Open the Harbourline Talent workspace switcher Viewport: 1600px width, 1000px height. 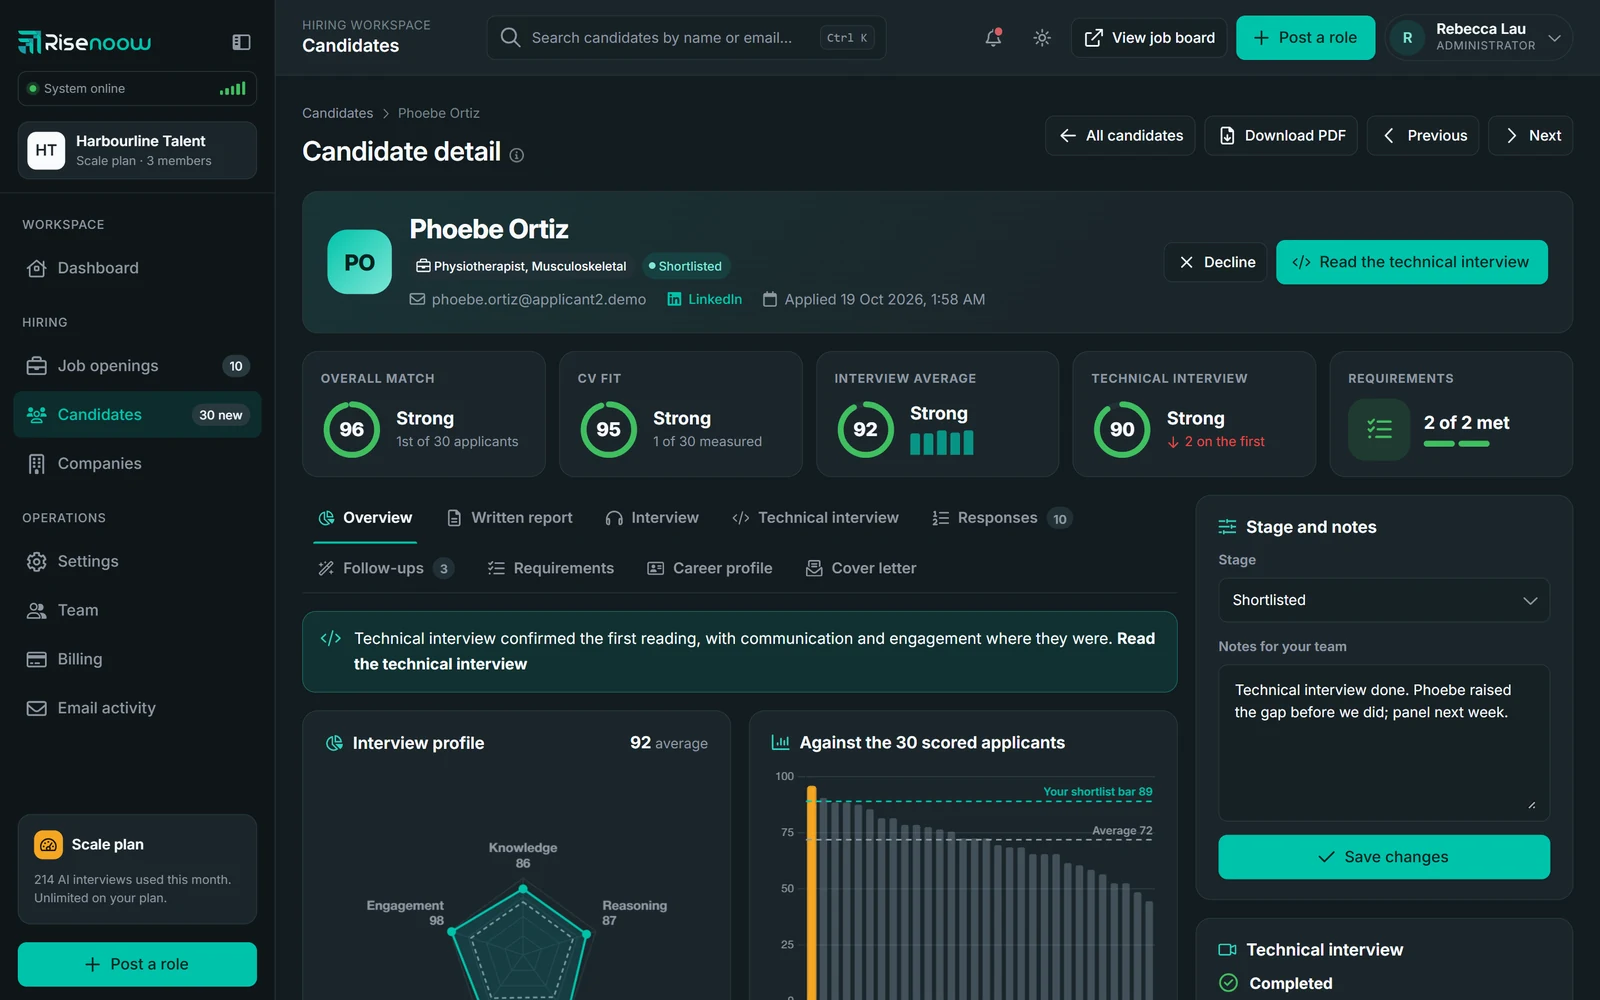[137, 150]
